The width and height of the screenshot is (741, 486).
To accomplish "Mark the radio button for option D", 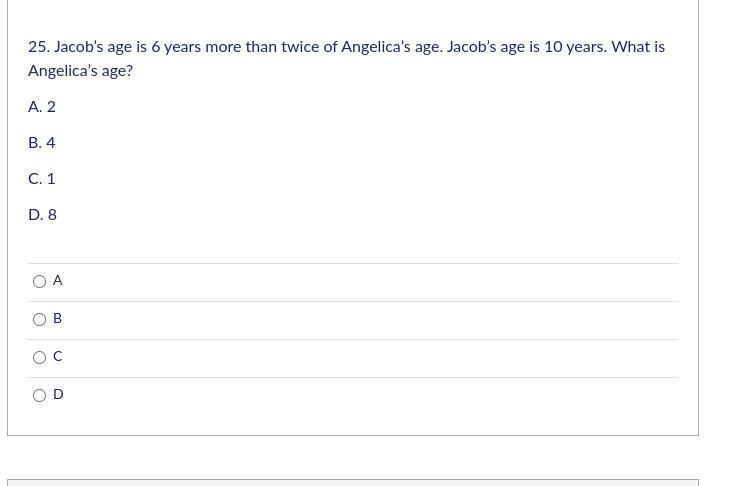I will (40, 396).
